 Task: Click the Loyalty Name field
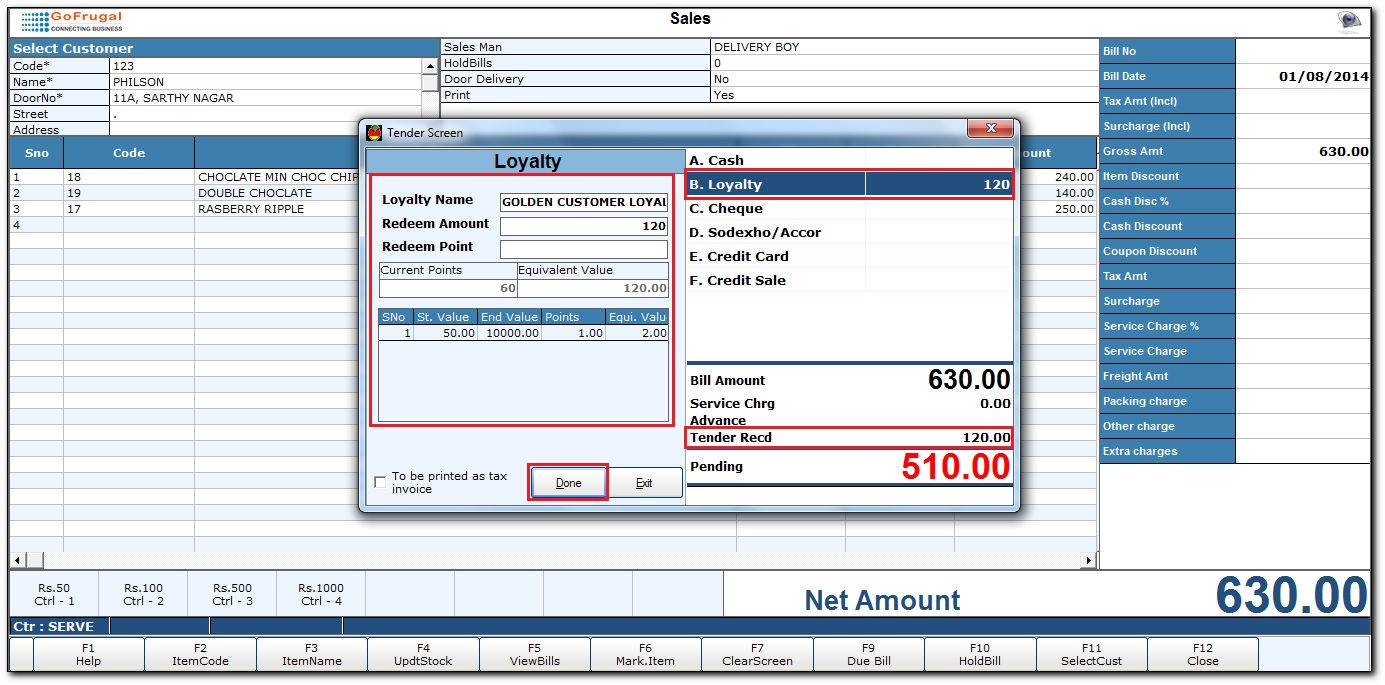pos(584,202)
